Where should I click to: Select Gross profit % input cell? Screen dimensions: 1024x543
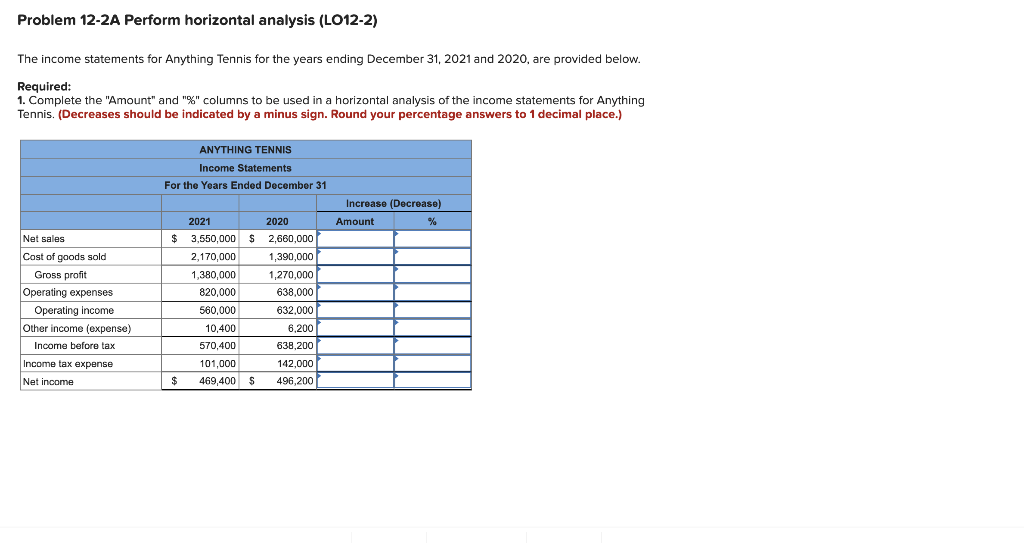click(x=432, y=274)
